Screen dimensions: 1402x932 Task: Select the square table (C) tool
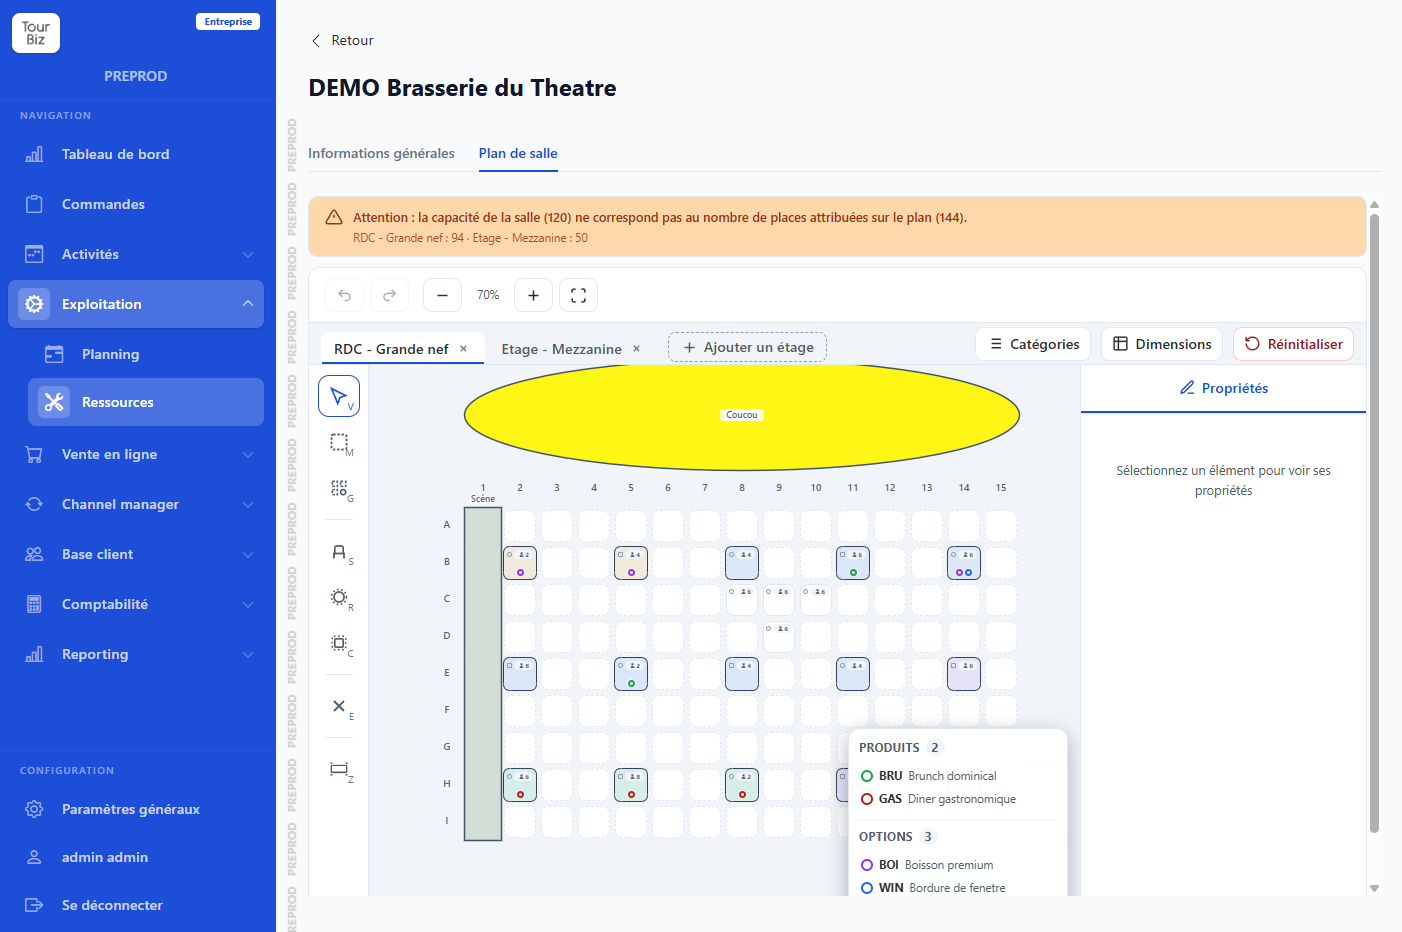(x=339, y=644)
